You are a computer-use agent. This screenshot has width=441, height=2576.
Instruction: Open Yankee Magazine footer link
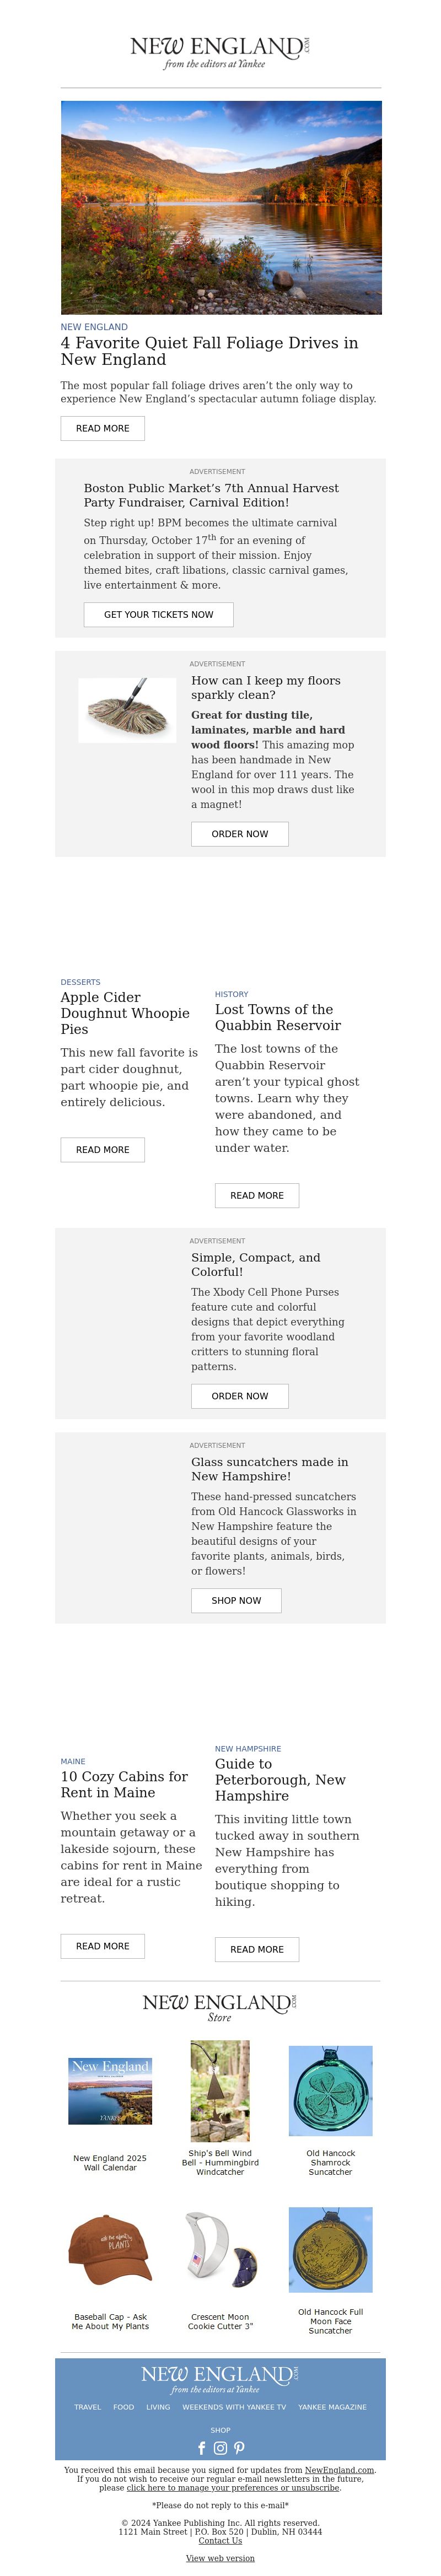(x=332, y=2407)
